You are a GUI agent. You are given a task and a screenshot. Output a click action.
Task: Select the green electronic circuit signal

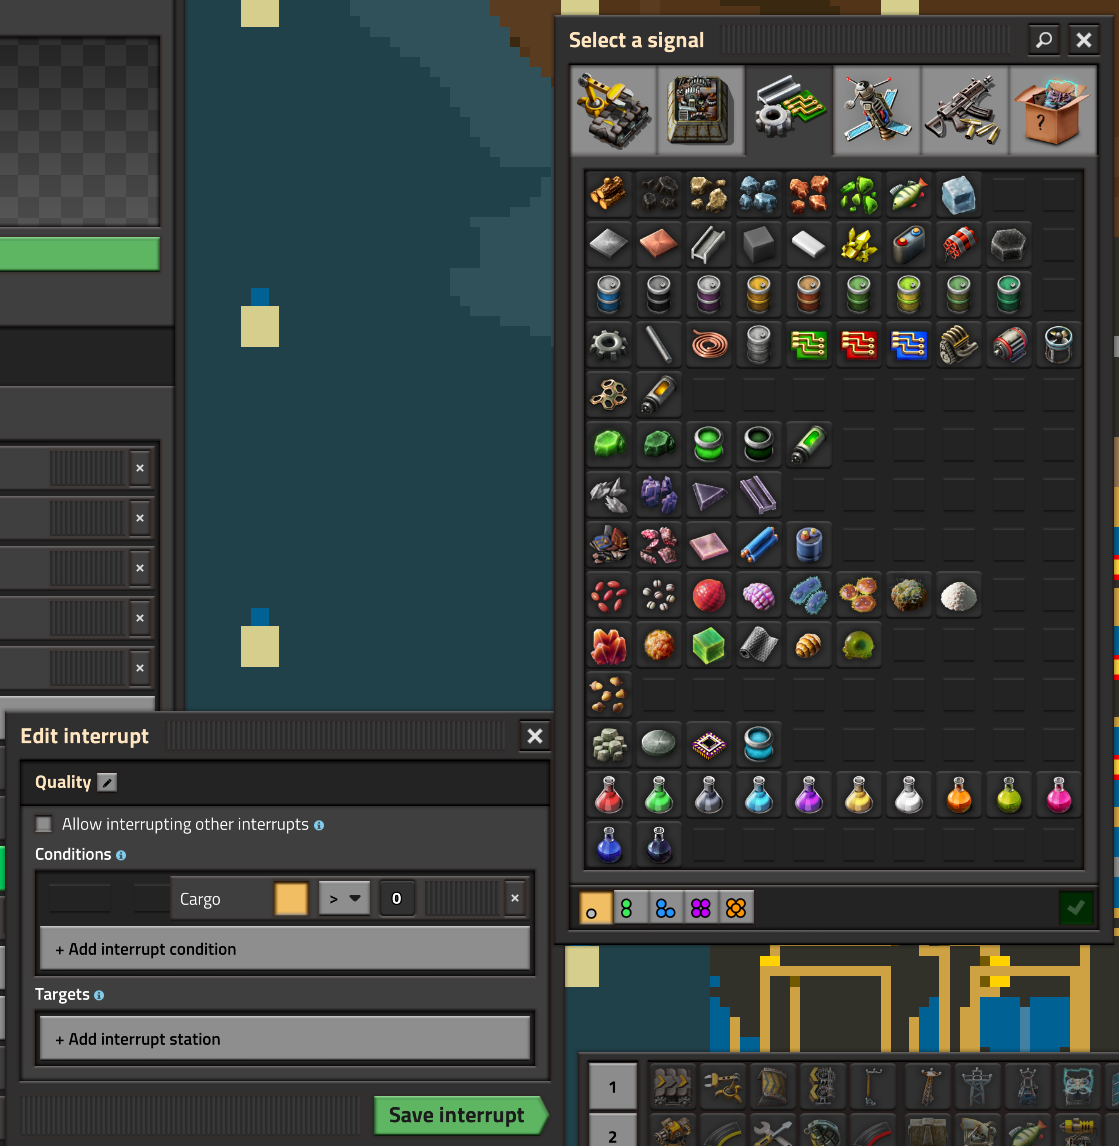point(808,344)
